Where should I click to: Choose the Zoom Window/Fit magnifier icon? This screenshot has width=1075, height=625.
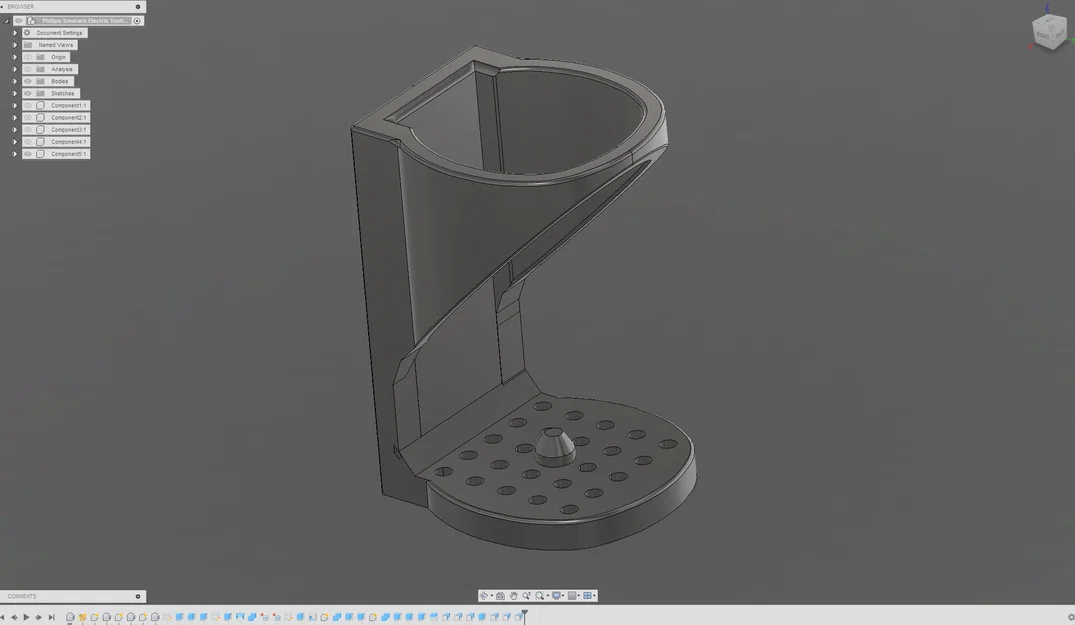[x=540, y=596]
